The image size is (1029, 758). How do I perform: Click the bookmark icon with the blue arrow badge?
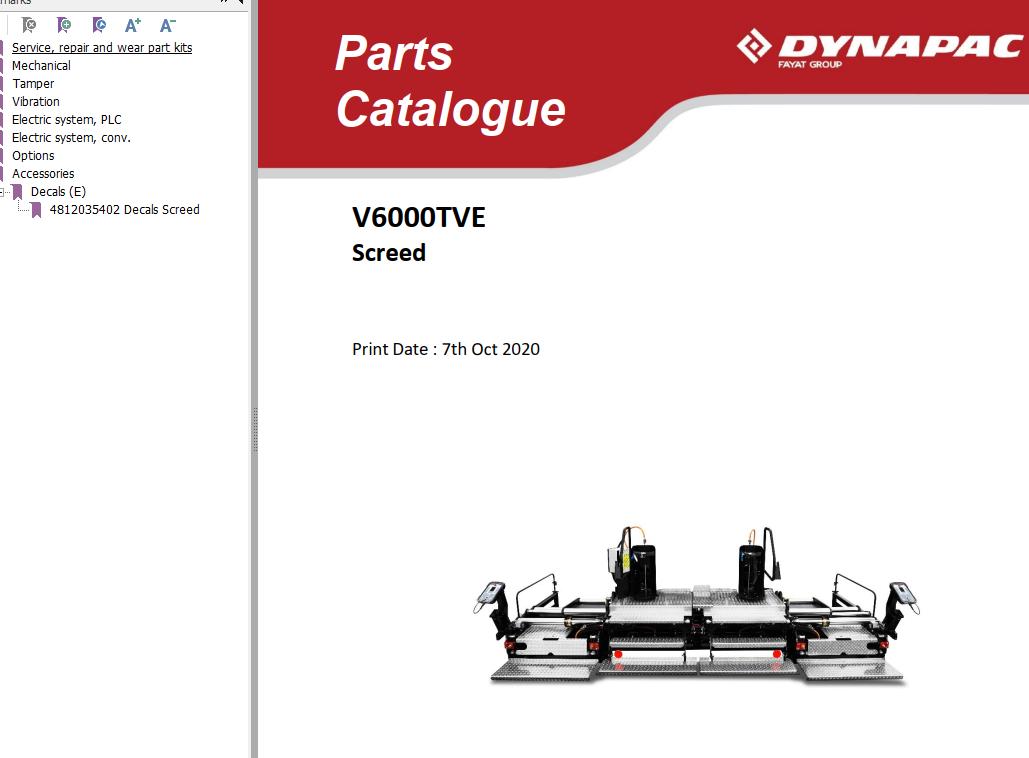coord(99,26)
